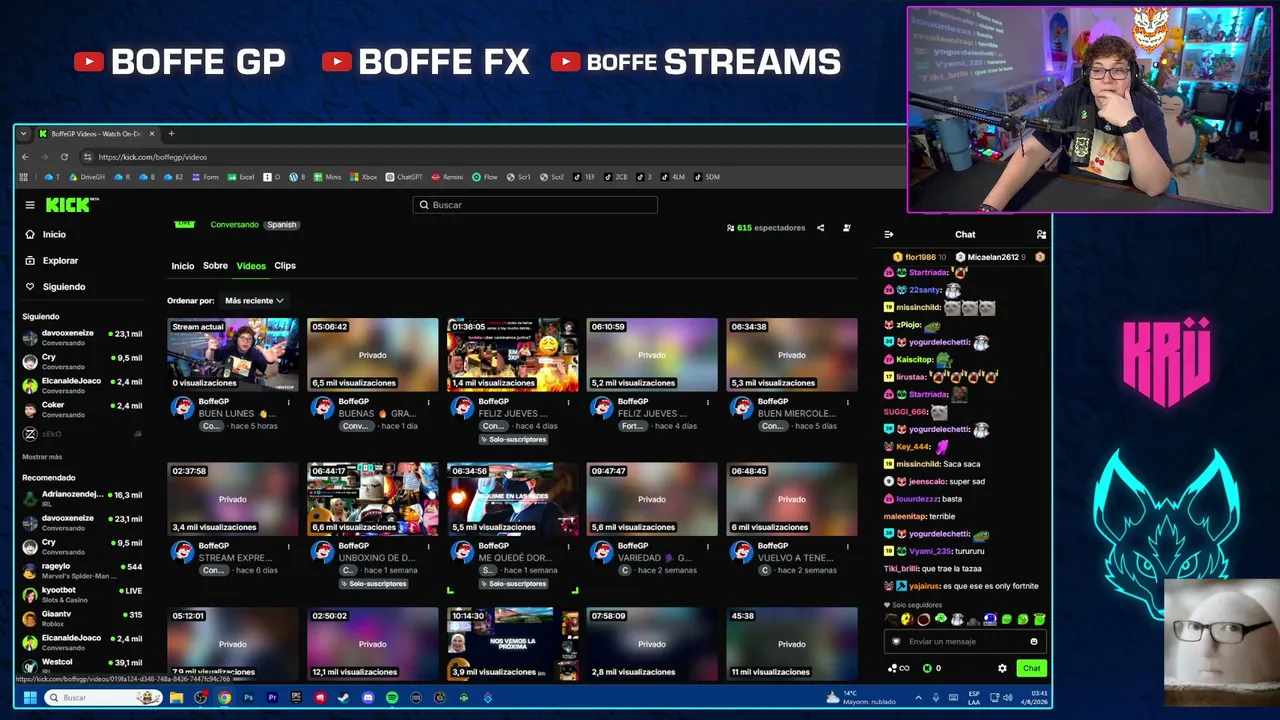
Task: Click the Kick logo
Action: point(72,205)
